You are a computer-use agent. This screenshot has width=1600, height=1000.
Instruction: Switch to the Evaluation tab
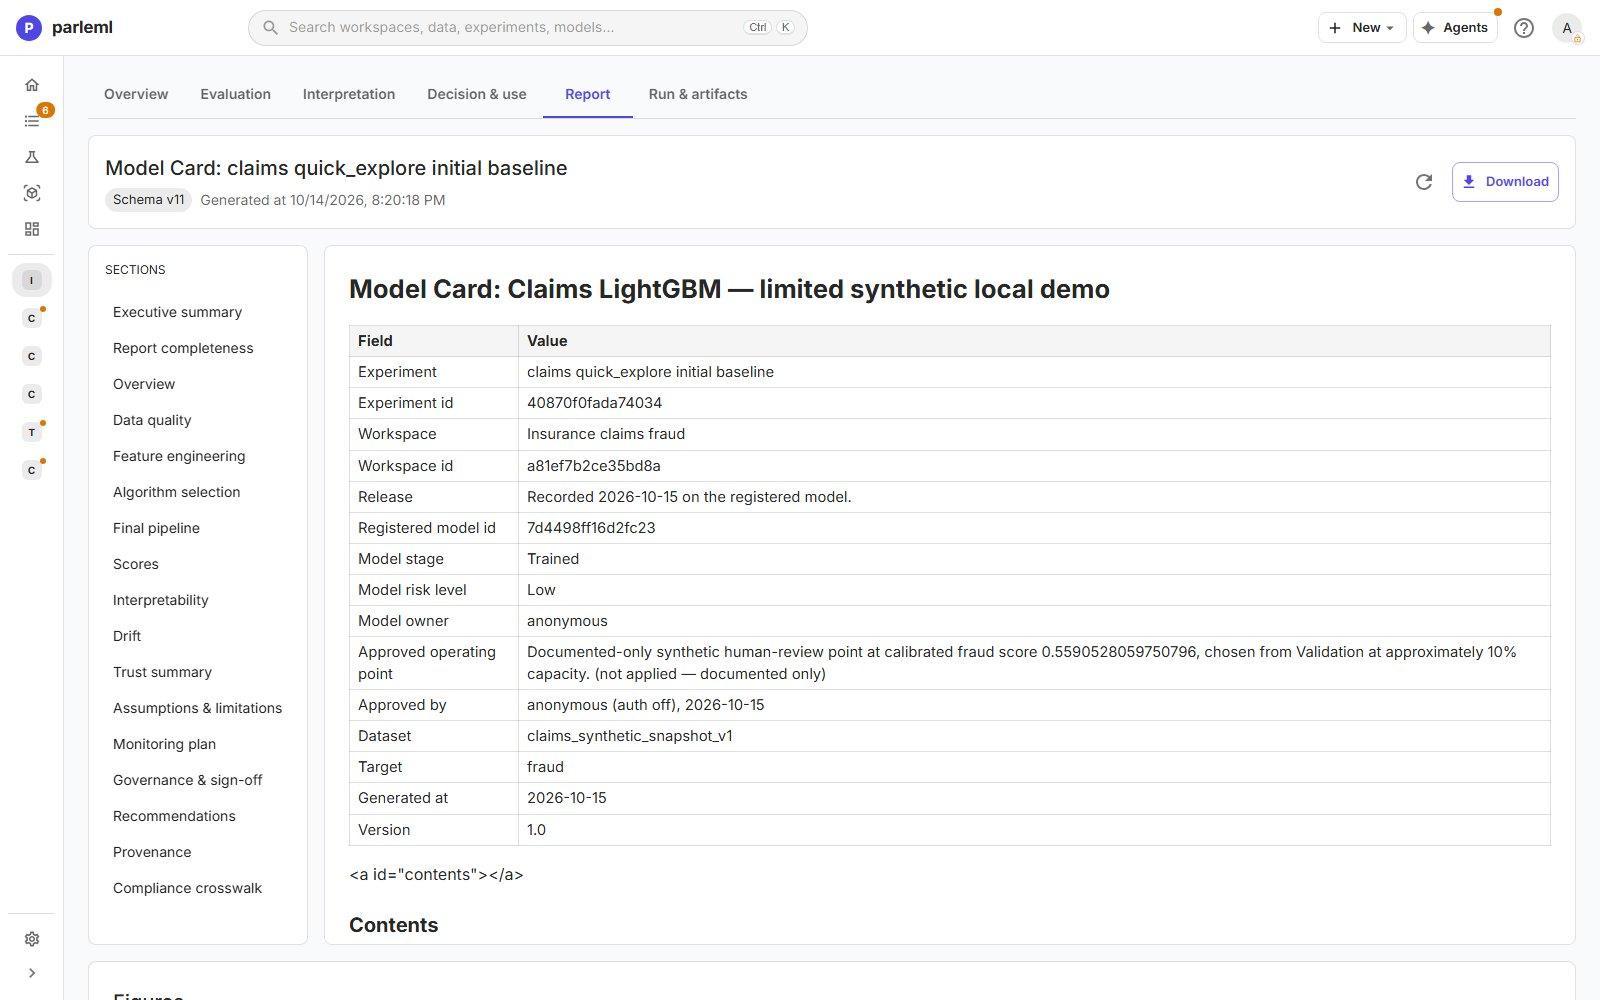click(235, 94)
